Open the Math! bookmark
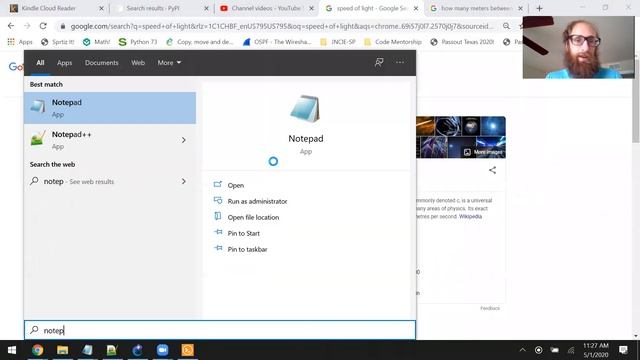 tap(96, 42)
